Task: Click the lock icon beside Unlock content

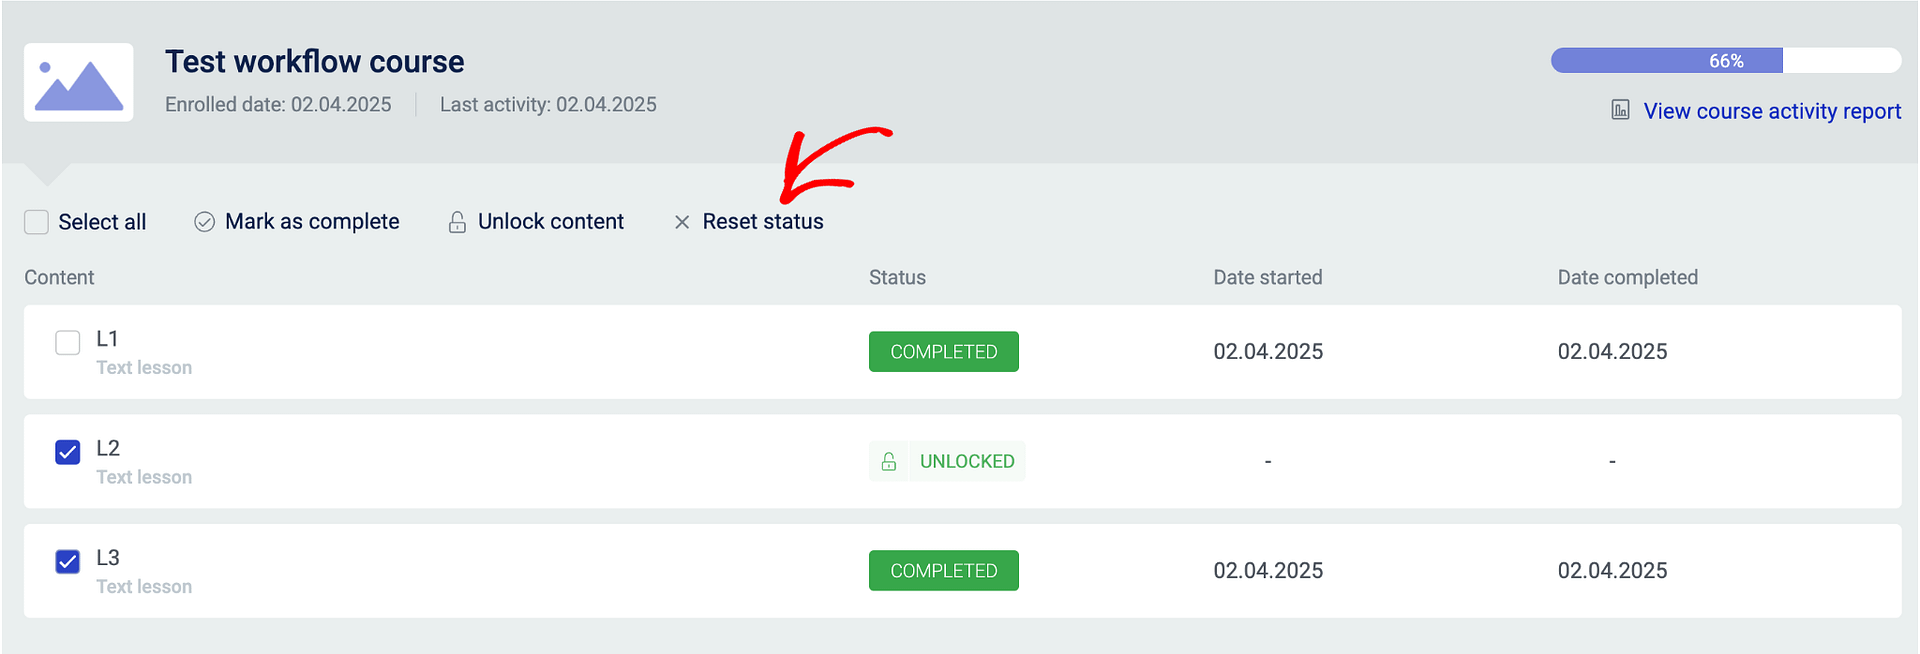Action: tap(457, 221)
